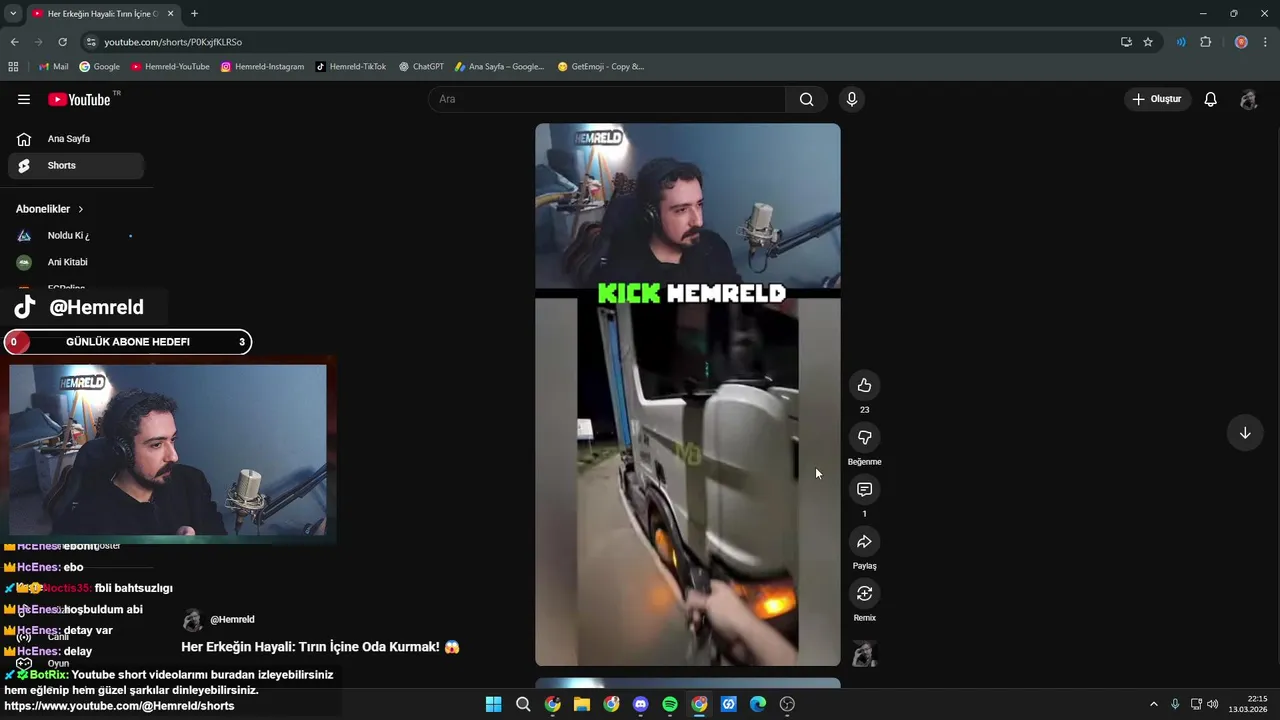
Task: Click the address bar URL
Action: (173, 42)
